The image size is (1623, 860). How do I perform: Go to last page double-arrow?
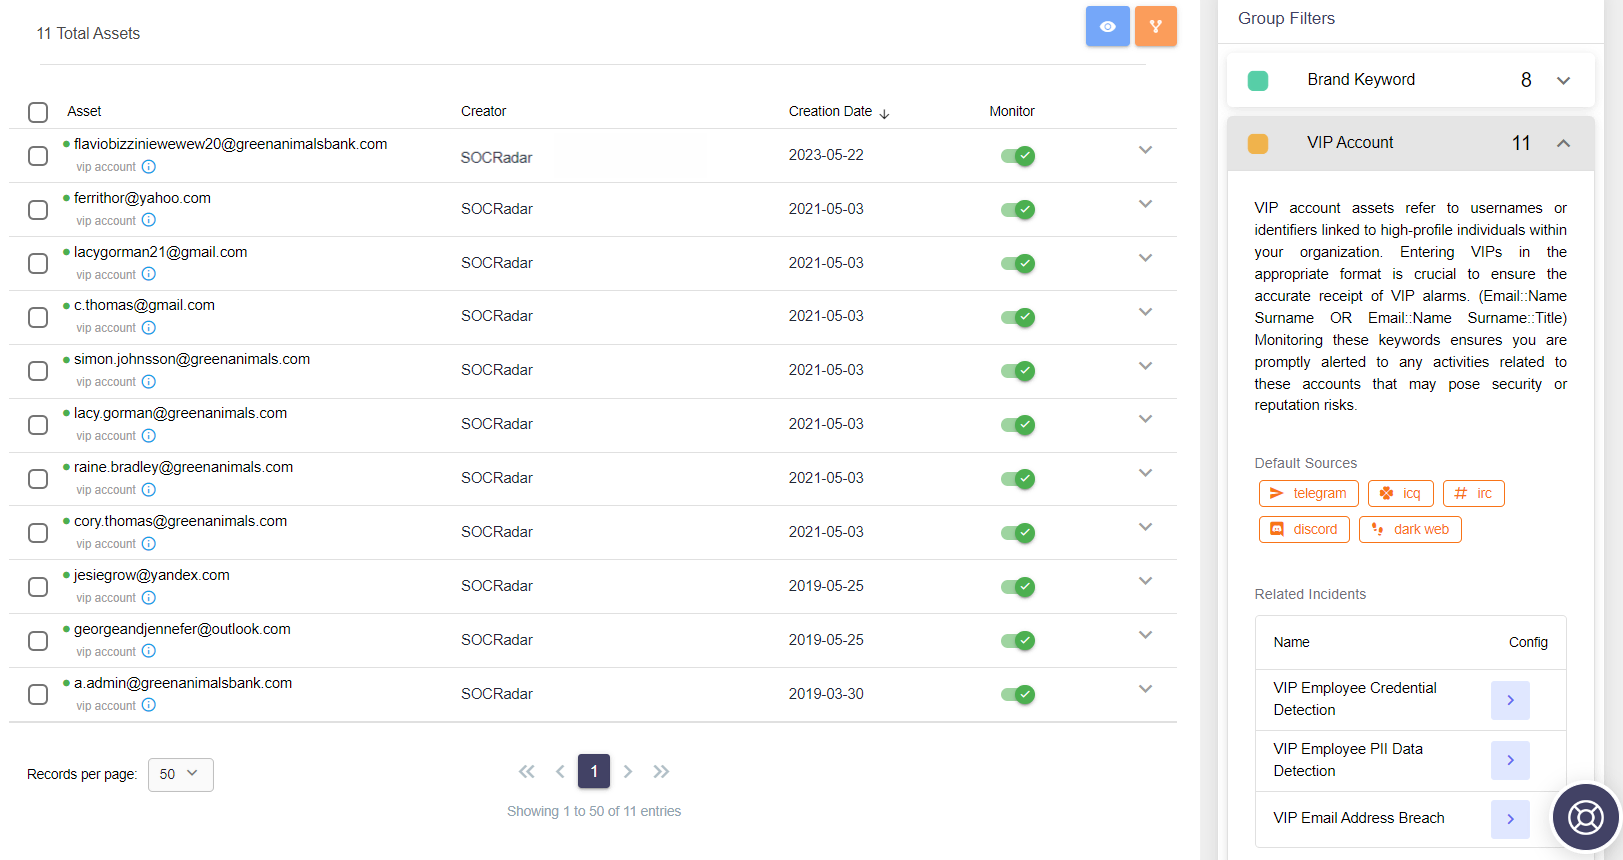pyautogui.click(x=661, y=771)
